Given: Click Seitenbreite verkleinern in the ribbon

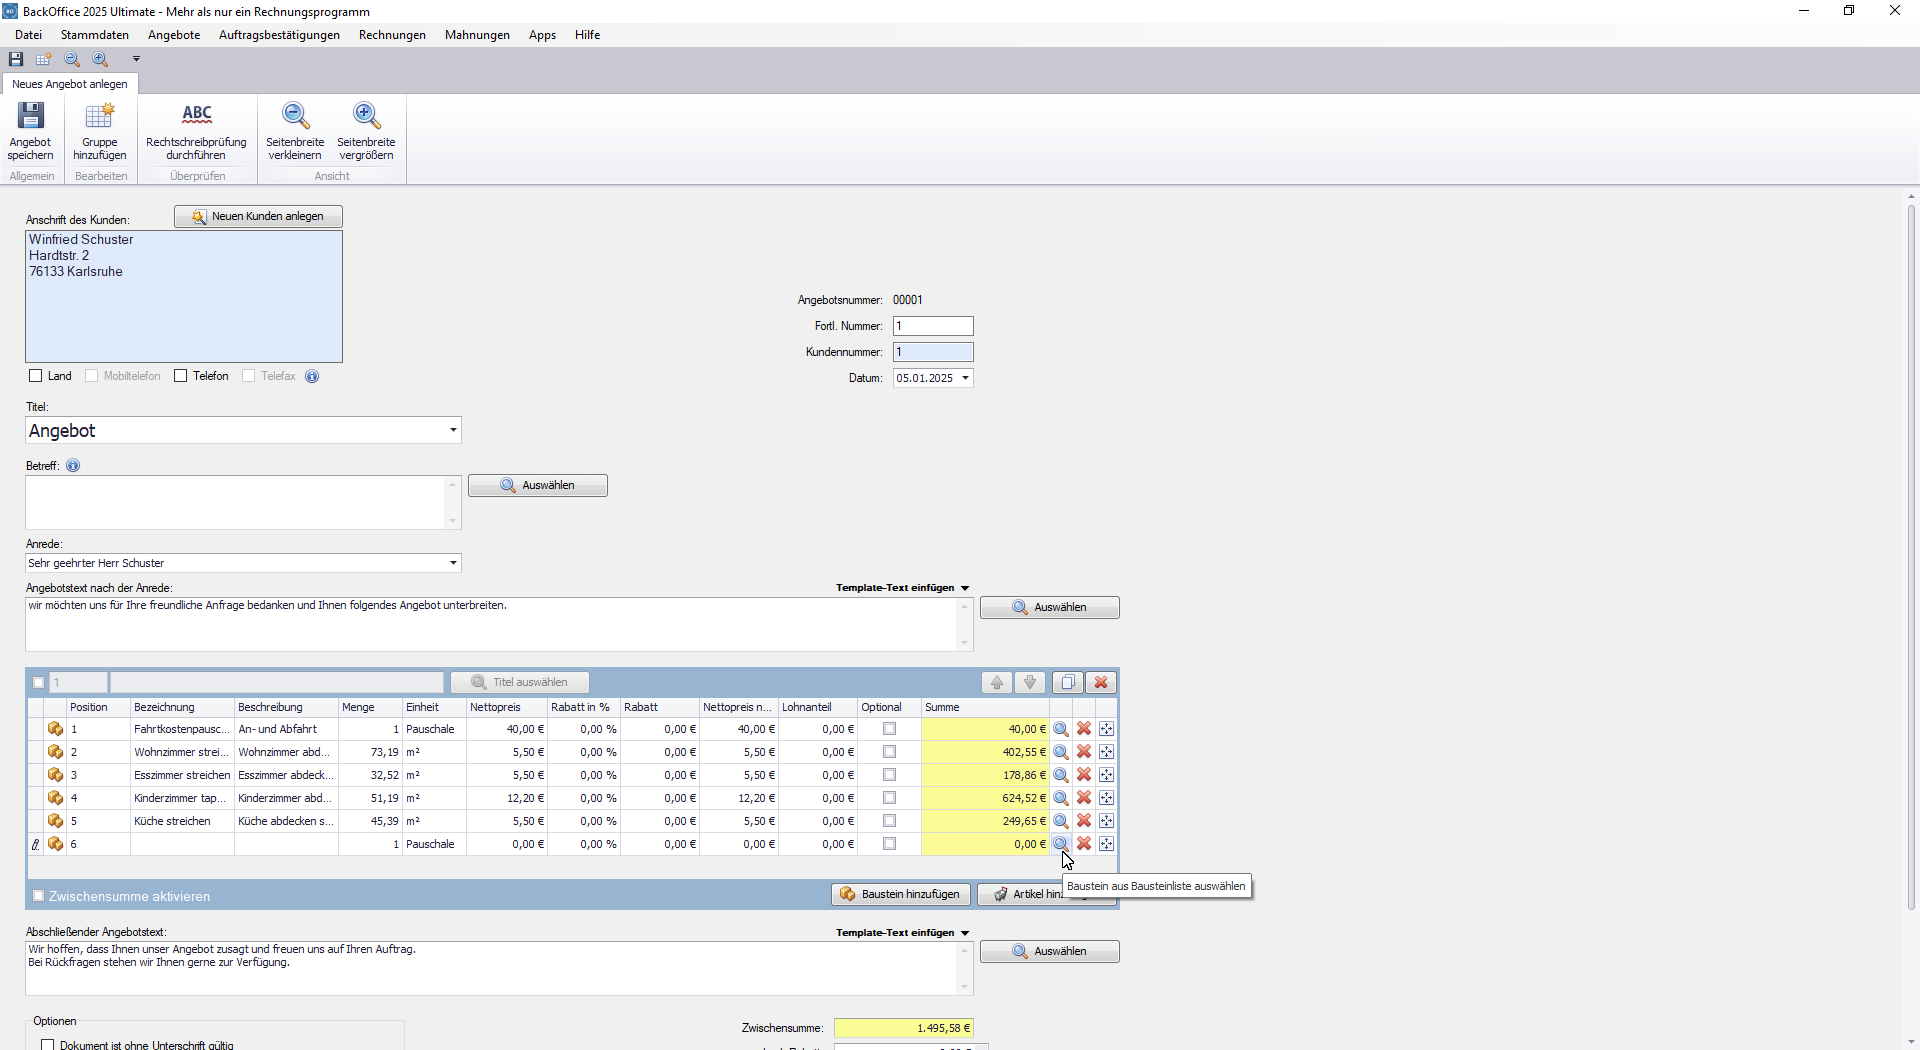Looking at the screenshot, I should [x=296, y=131].
